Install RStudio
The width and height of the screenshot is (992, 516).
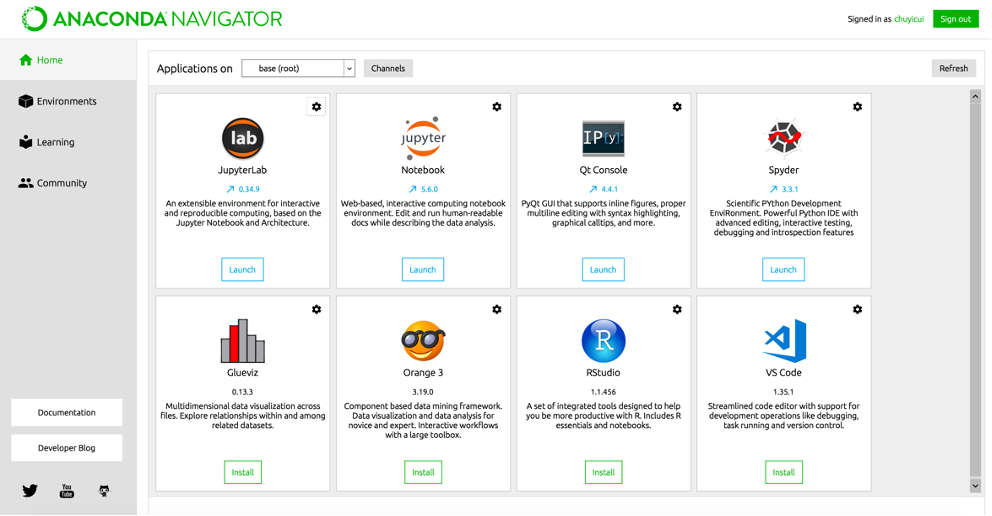[x=604, y=472]
